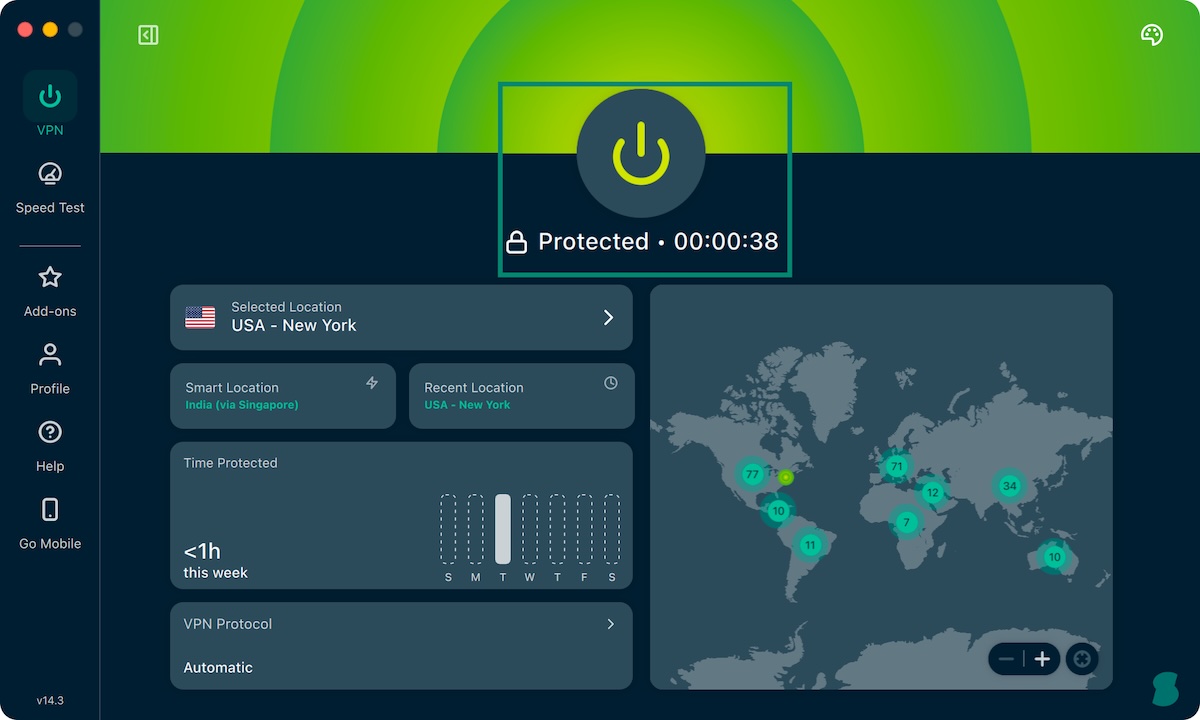Connect to Smart Location India via Singapore
This screenshot has width=1200, height=720.
coord(283,396)
